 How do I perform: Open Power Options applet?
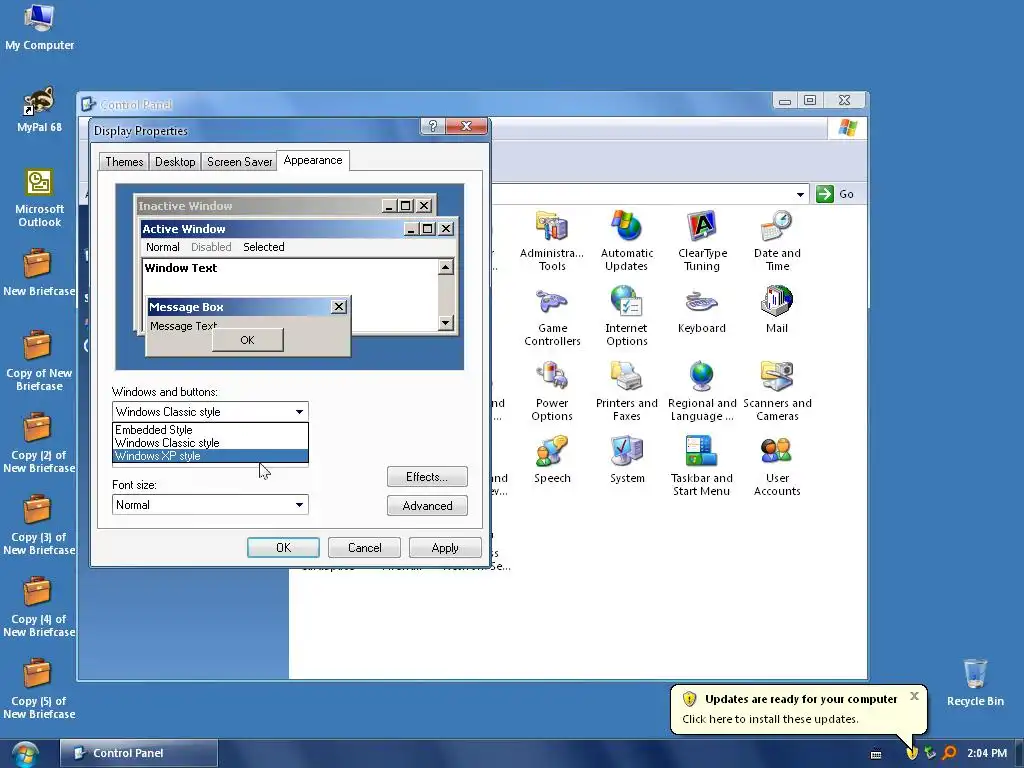(x=552, y=391)
